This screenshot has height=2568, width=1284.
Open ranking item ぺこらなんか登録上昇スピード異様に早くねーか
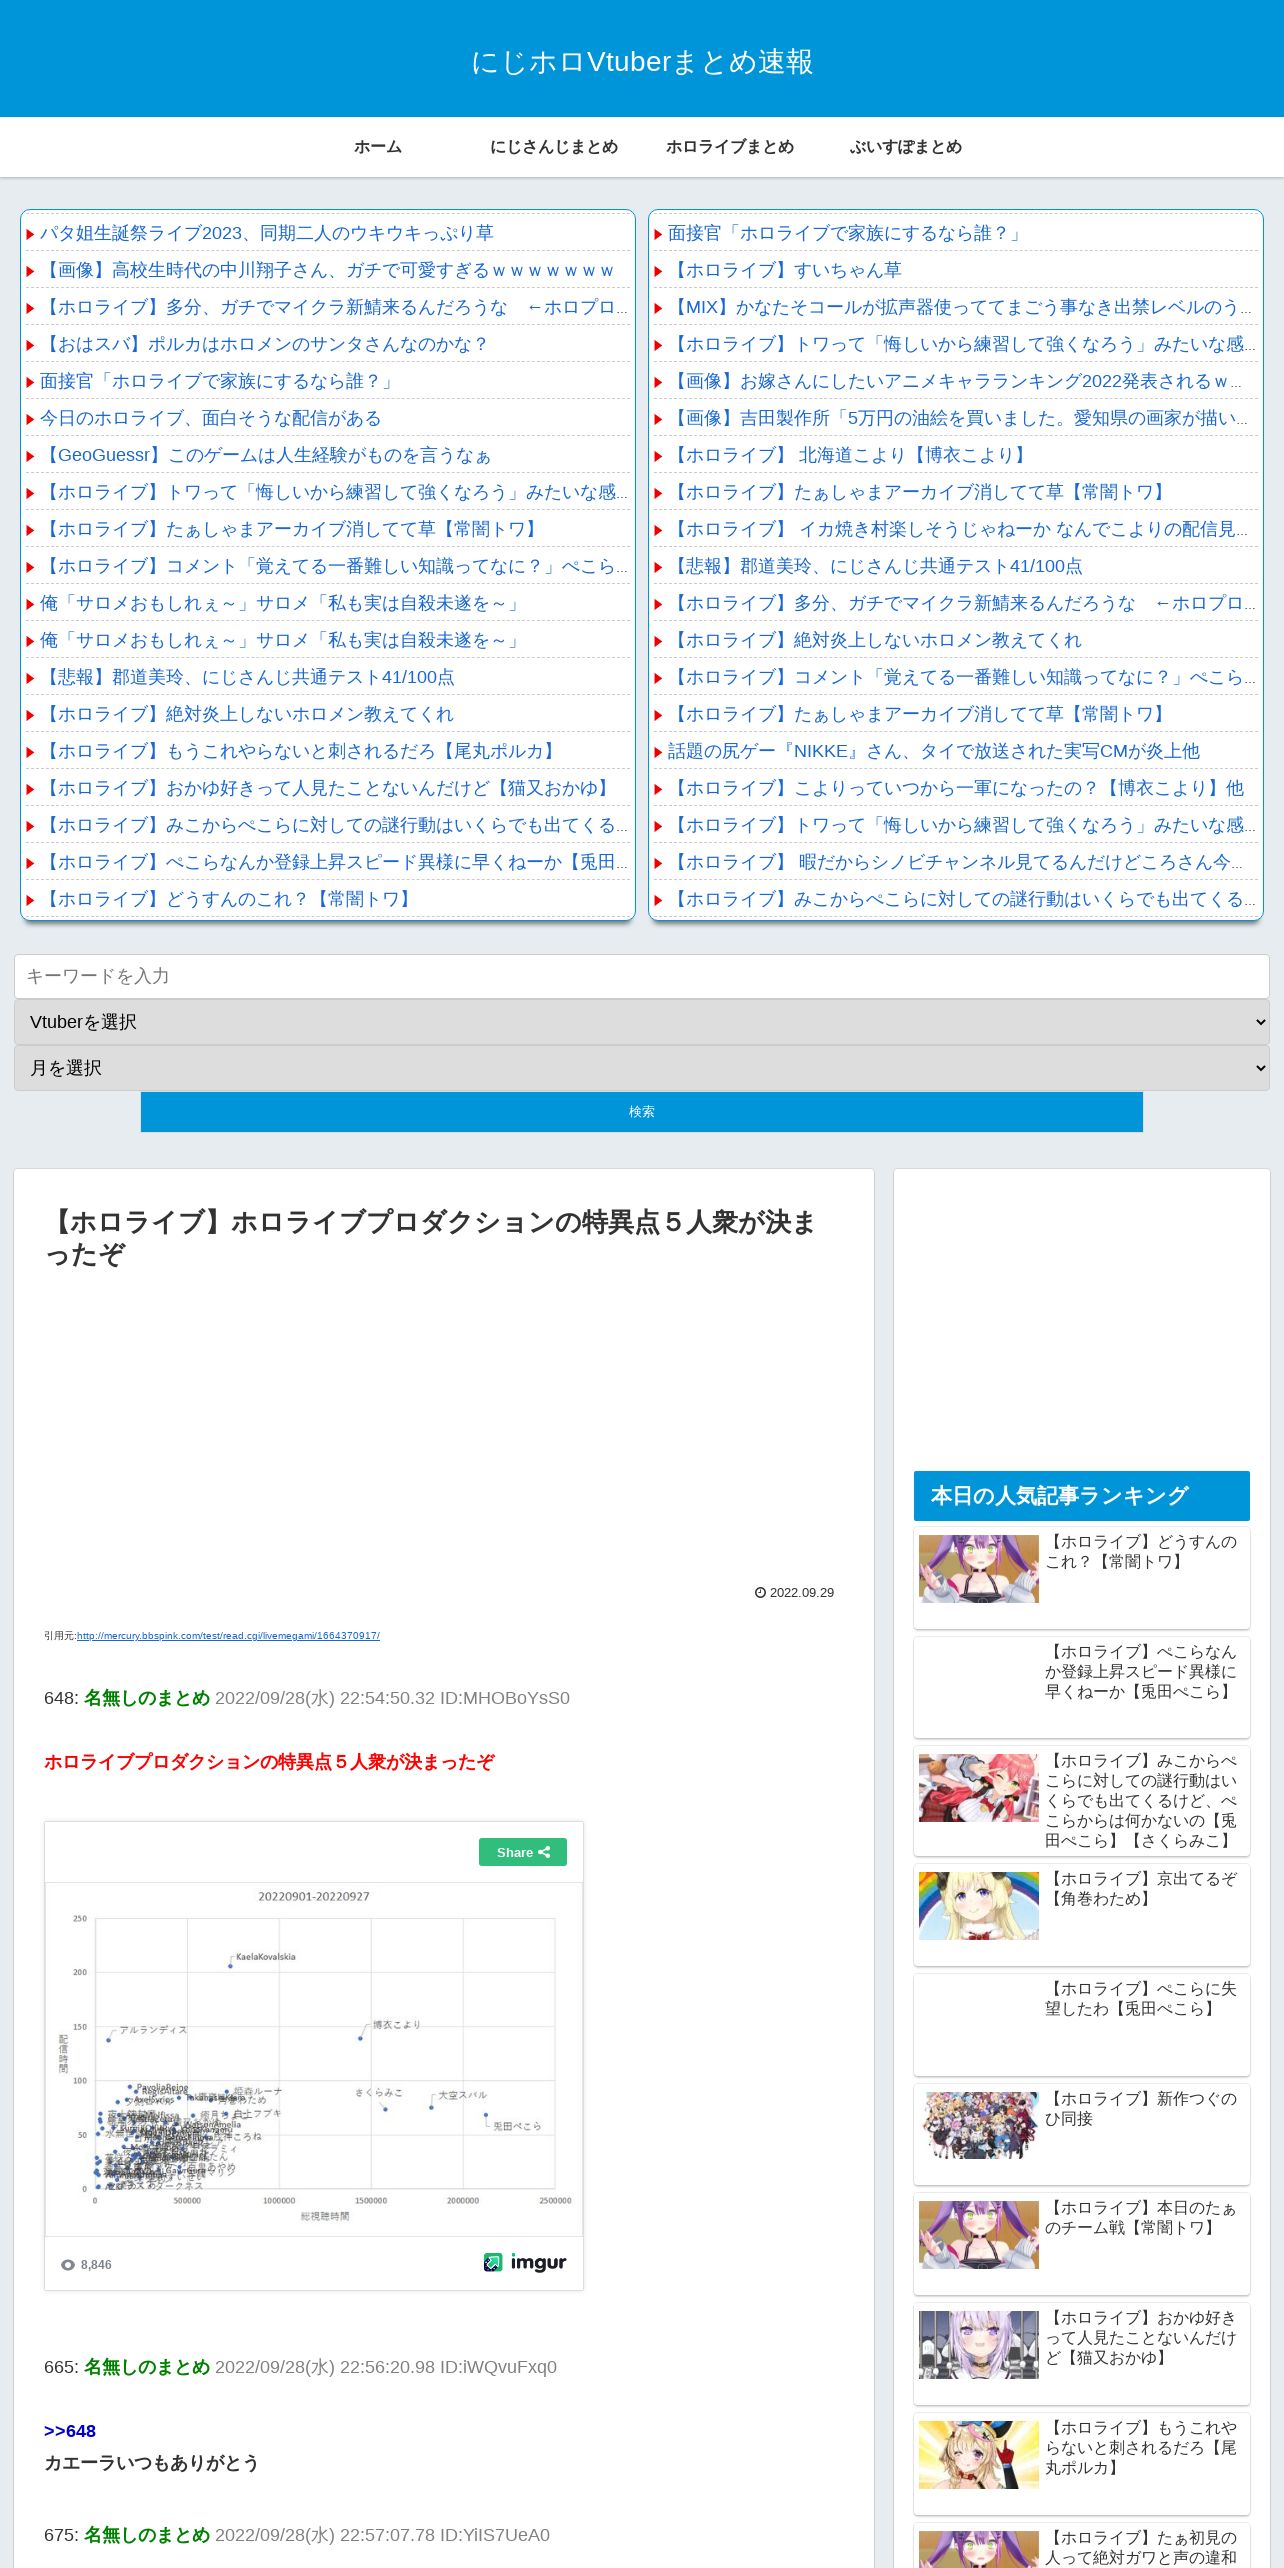click(1082, 1687)
